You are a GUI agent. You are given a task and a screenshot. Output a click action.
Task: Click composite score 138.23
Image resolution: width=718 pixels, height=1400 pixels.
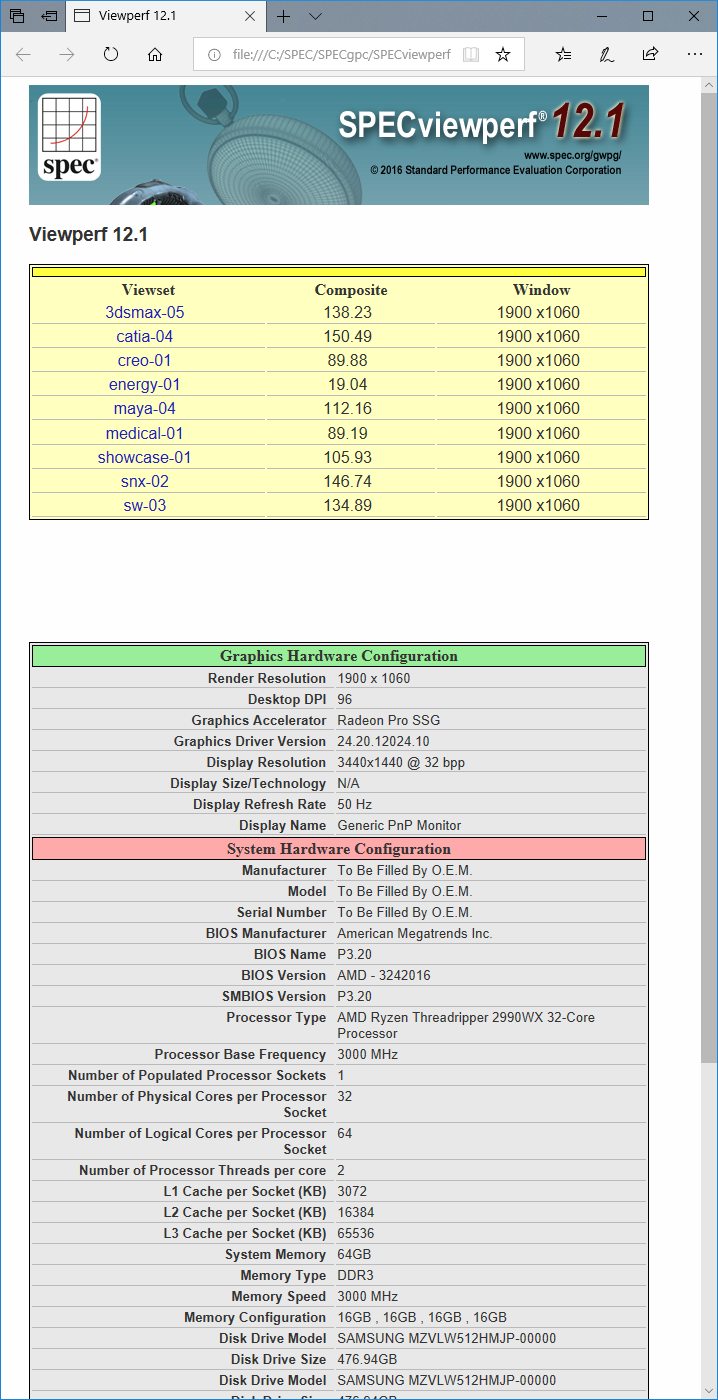(x=350, y=313)
